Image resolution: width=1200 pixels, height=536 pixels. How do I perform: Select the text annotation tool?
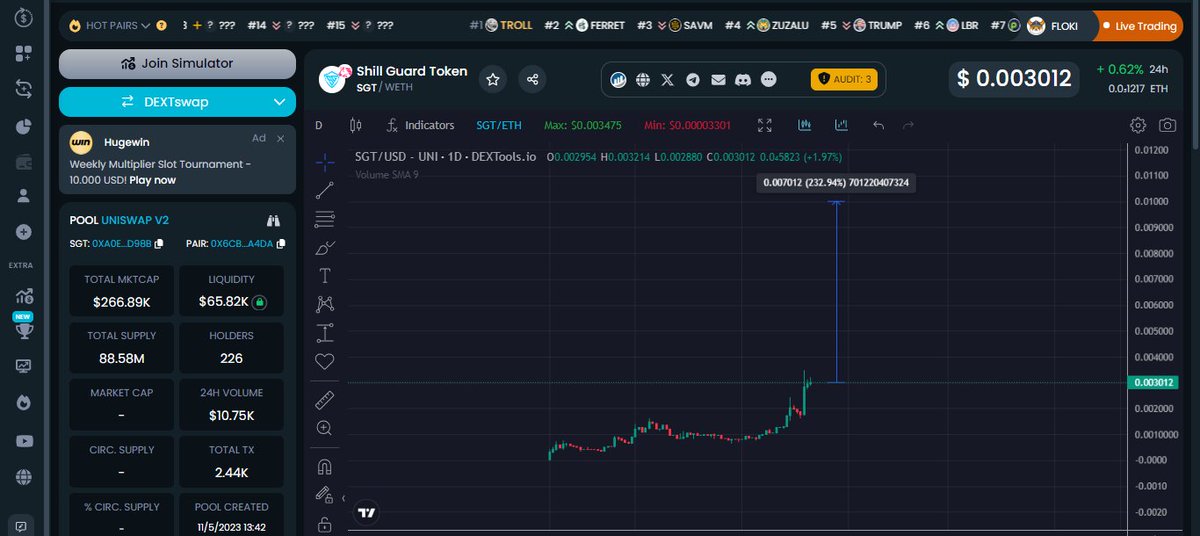tap(324, 276)
